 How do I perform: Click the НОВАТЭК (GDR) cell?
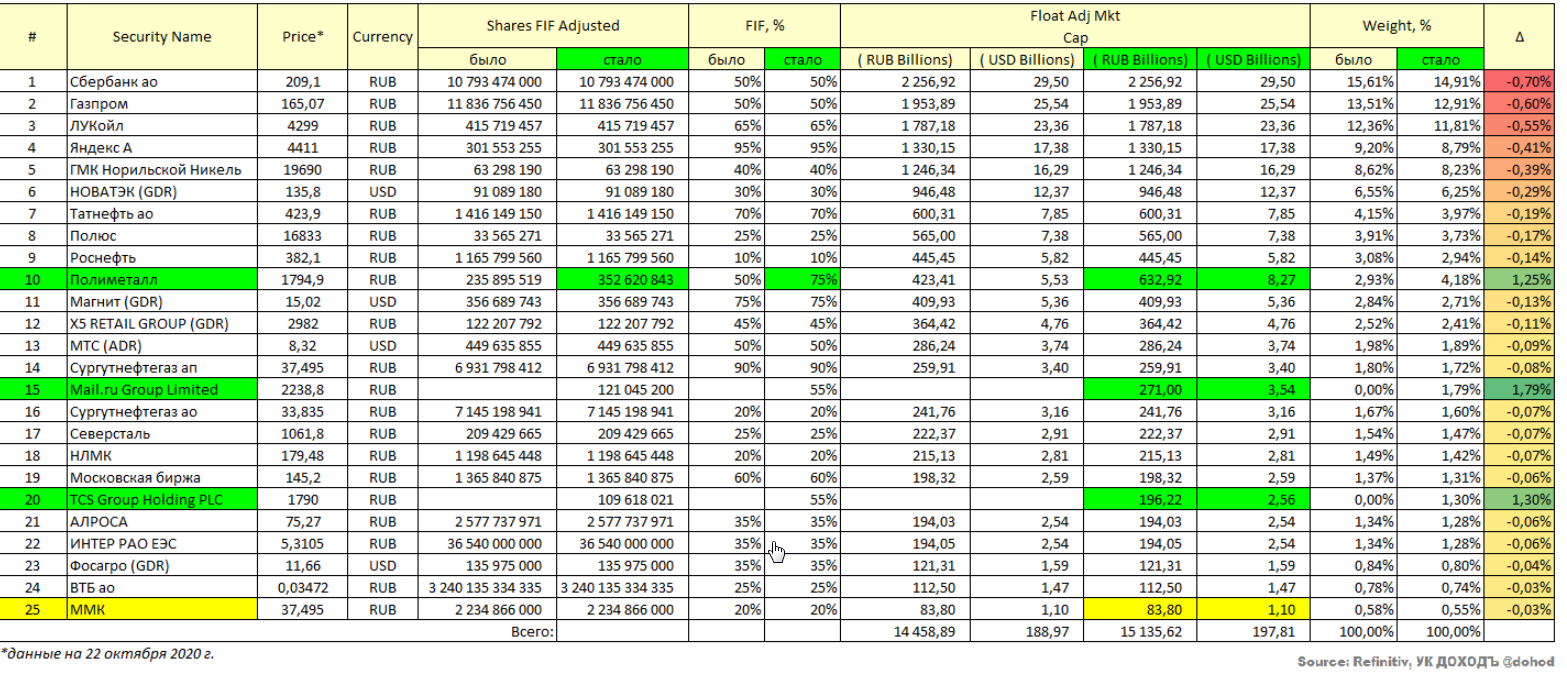point(161,191)
